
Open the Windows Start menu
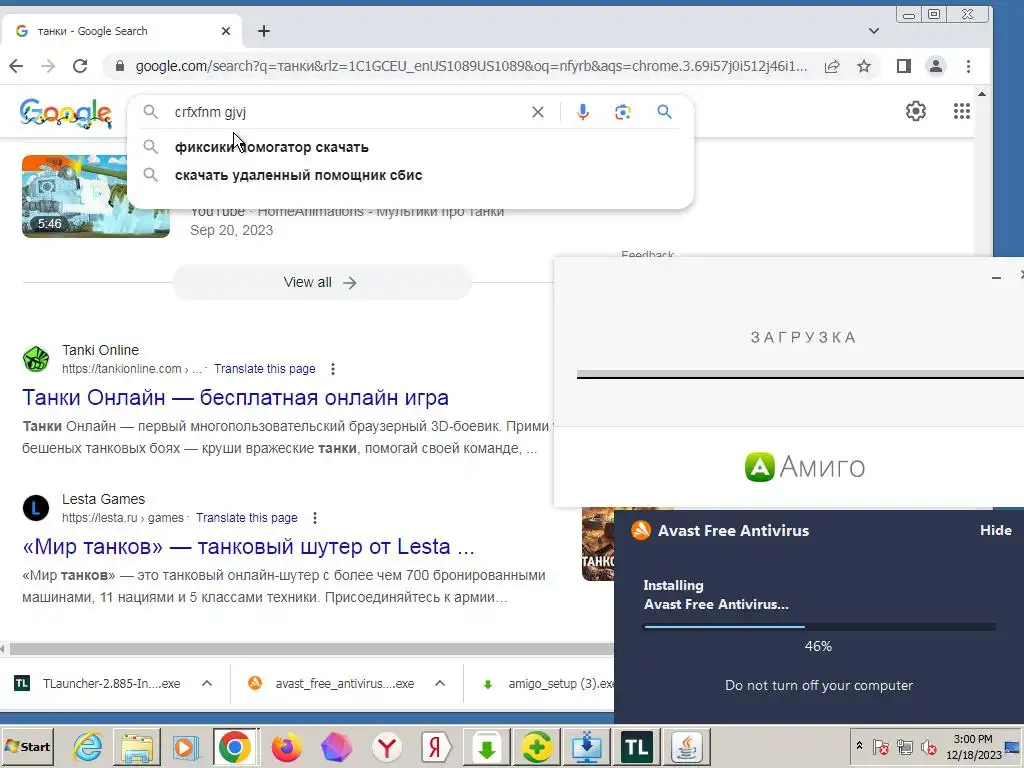coord(28,746)
